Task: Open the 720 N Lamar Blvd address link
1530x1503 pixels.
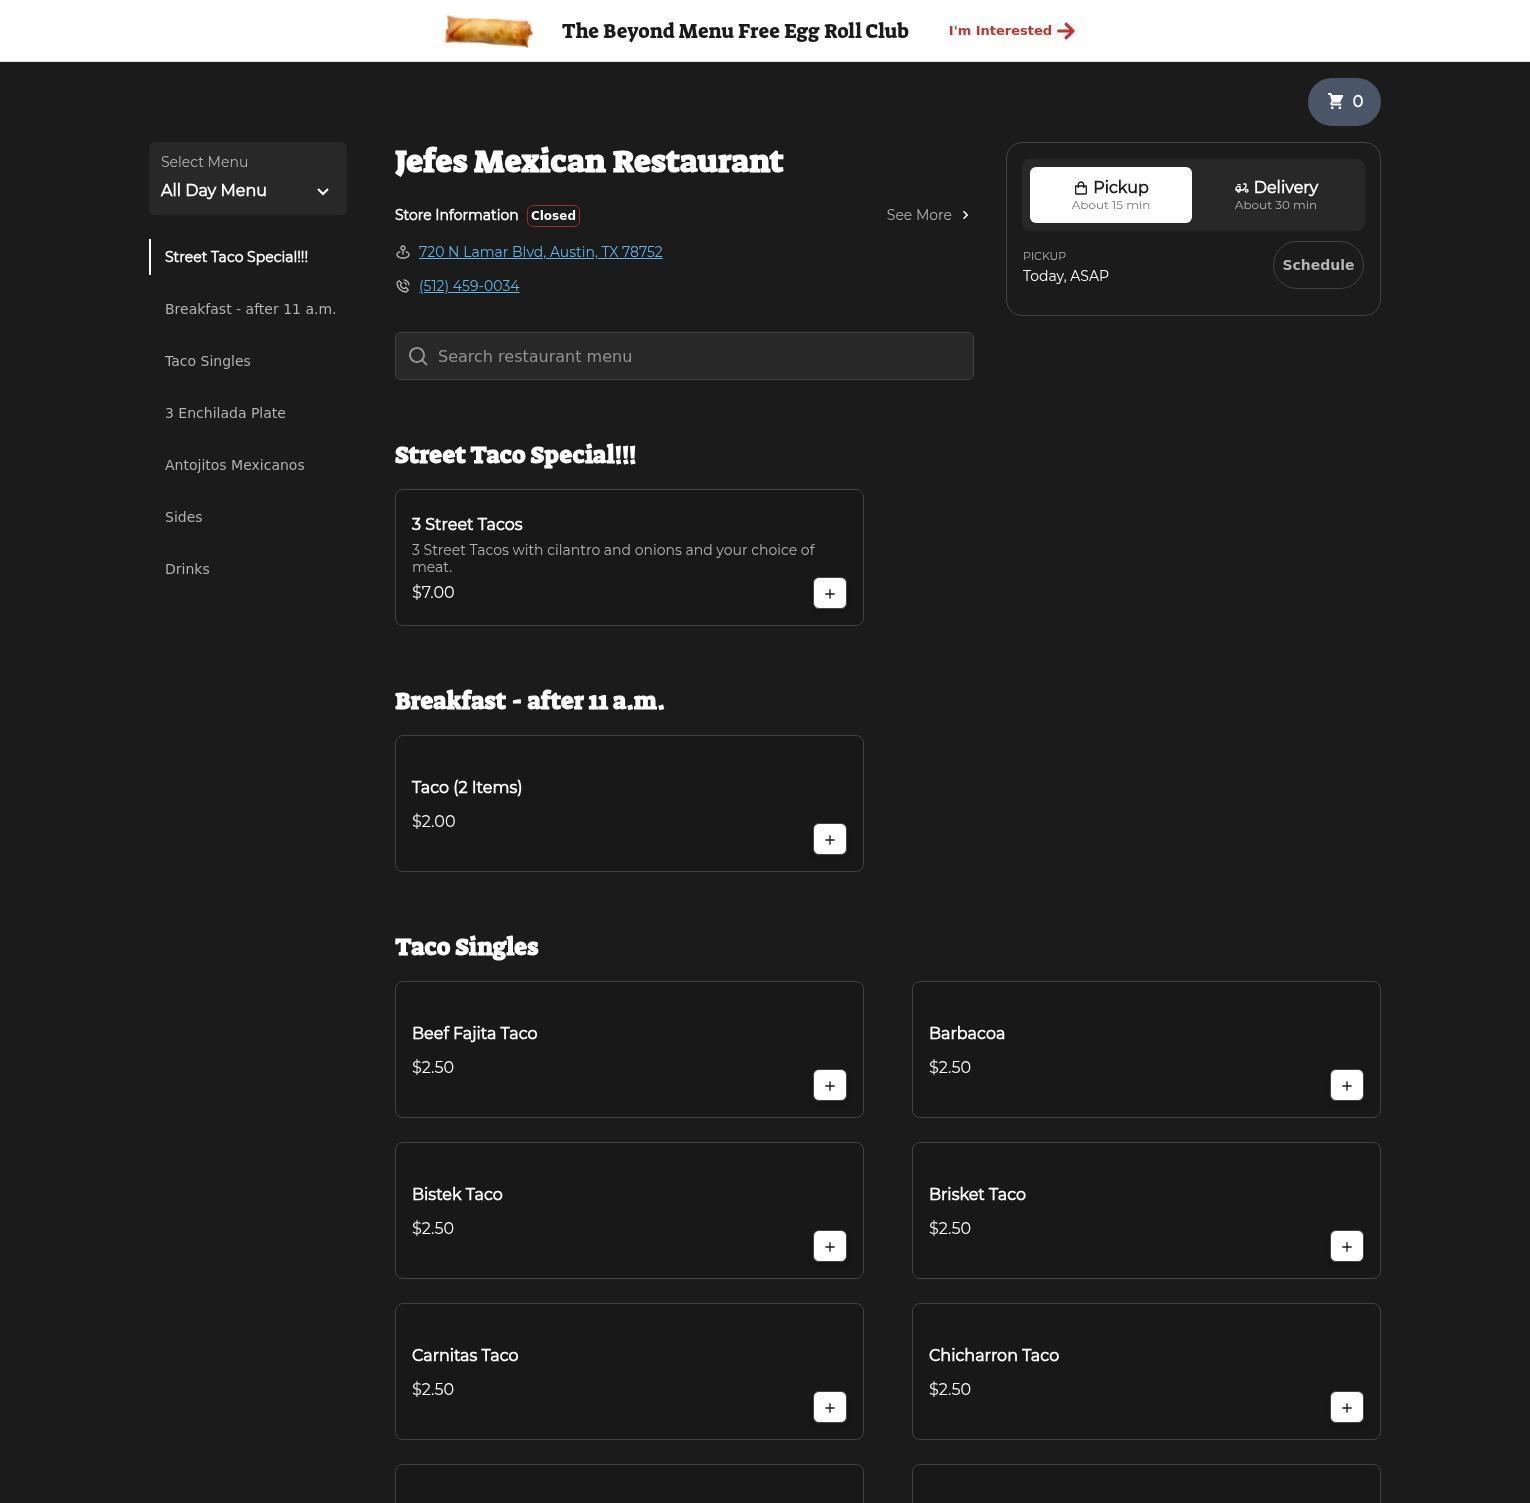Action: 540,252
